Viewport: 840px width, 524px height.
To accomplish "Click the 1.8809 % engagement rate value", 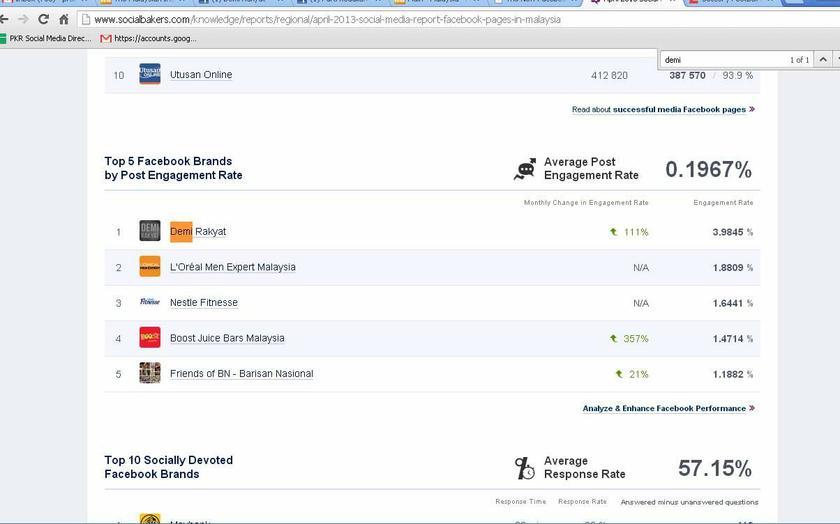I will pos(732,267).
